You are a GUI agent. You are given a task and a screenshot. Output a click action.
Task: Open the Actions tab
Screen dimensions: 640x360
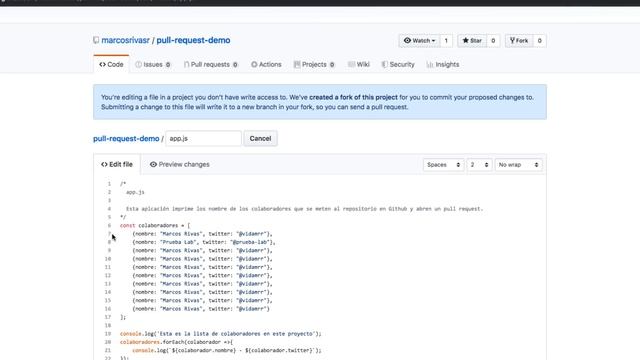(x=266, y=64)
